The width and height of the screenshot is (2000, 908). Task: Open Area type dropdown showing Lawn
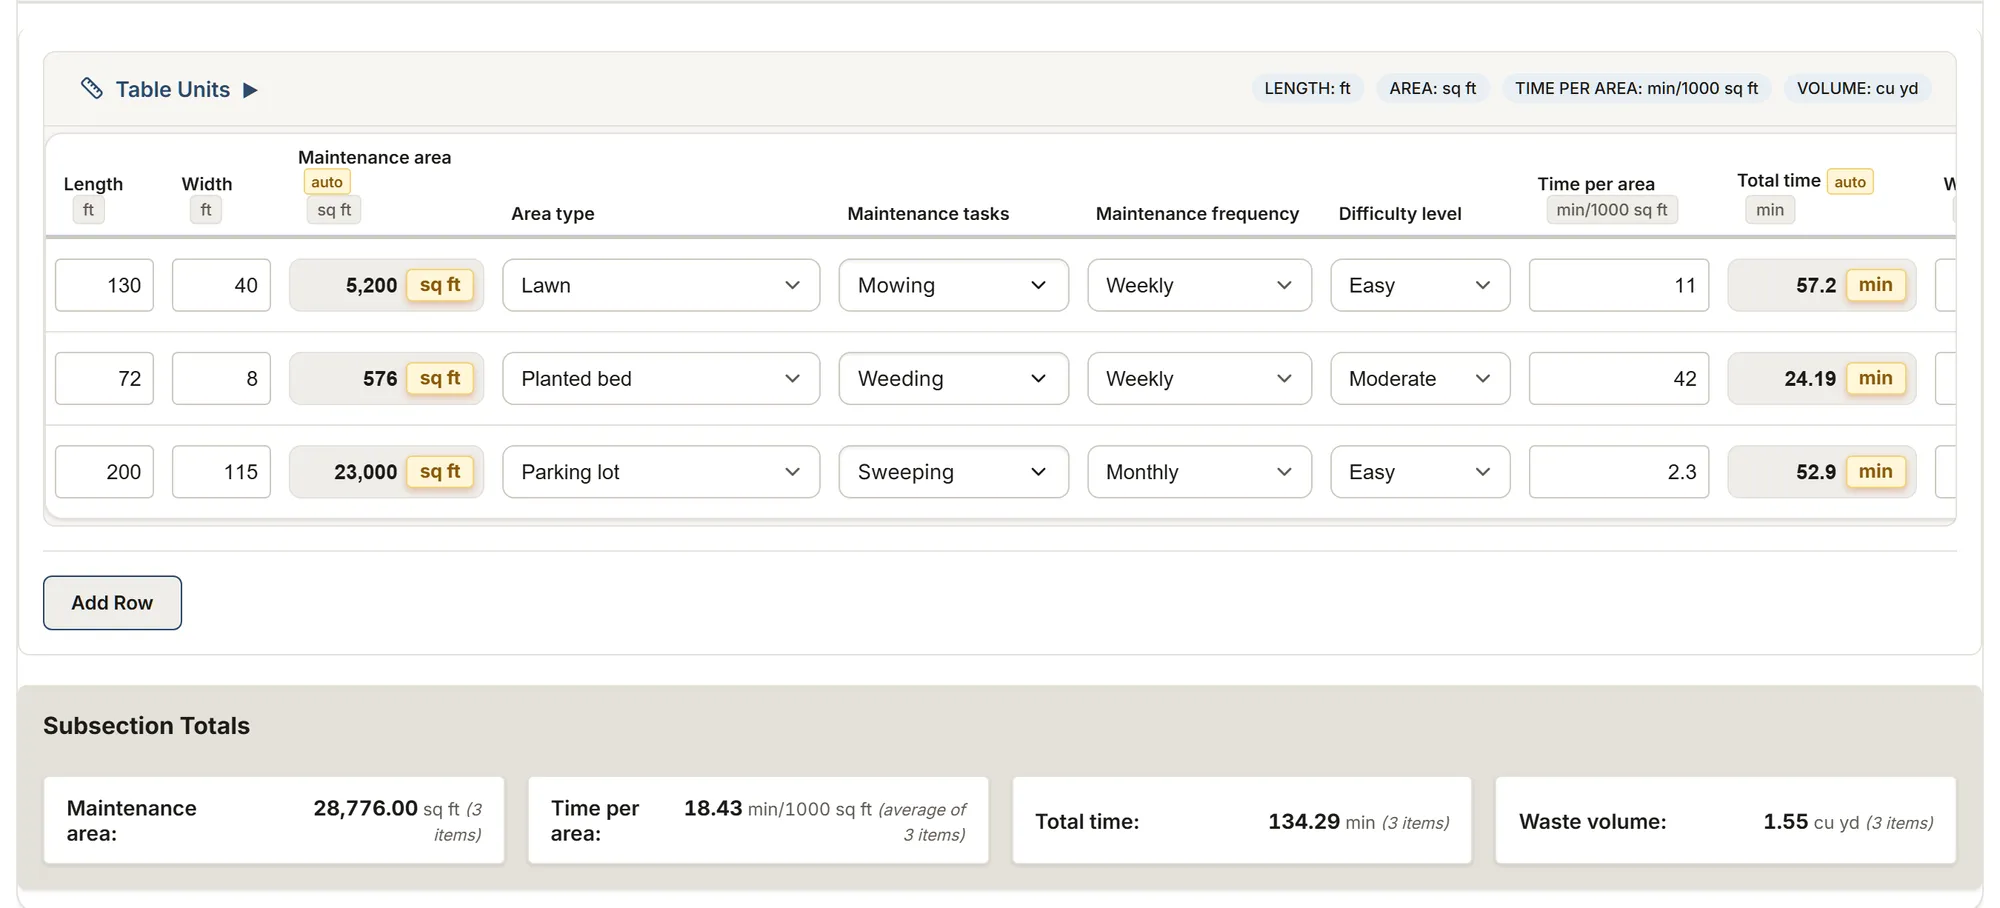(661, 285)
